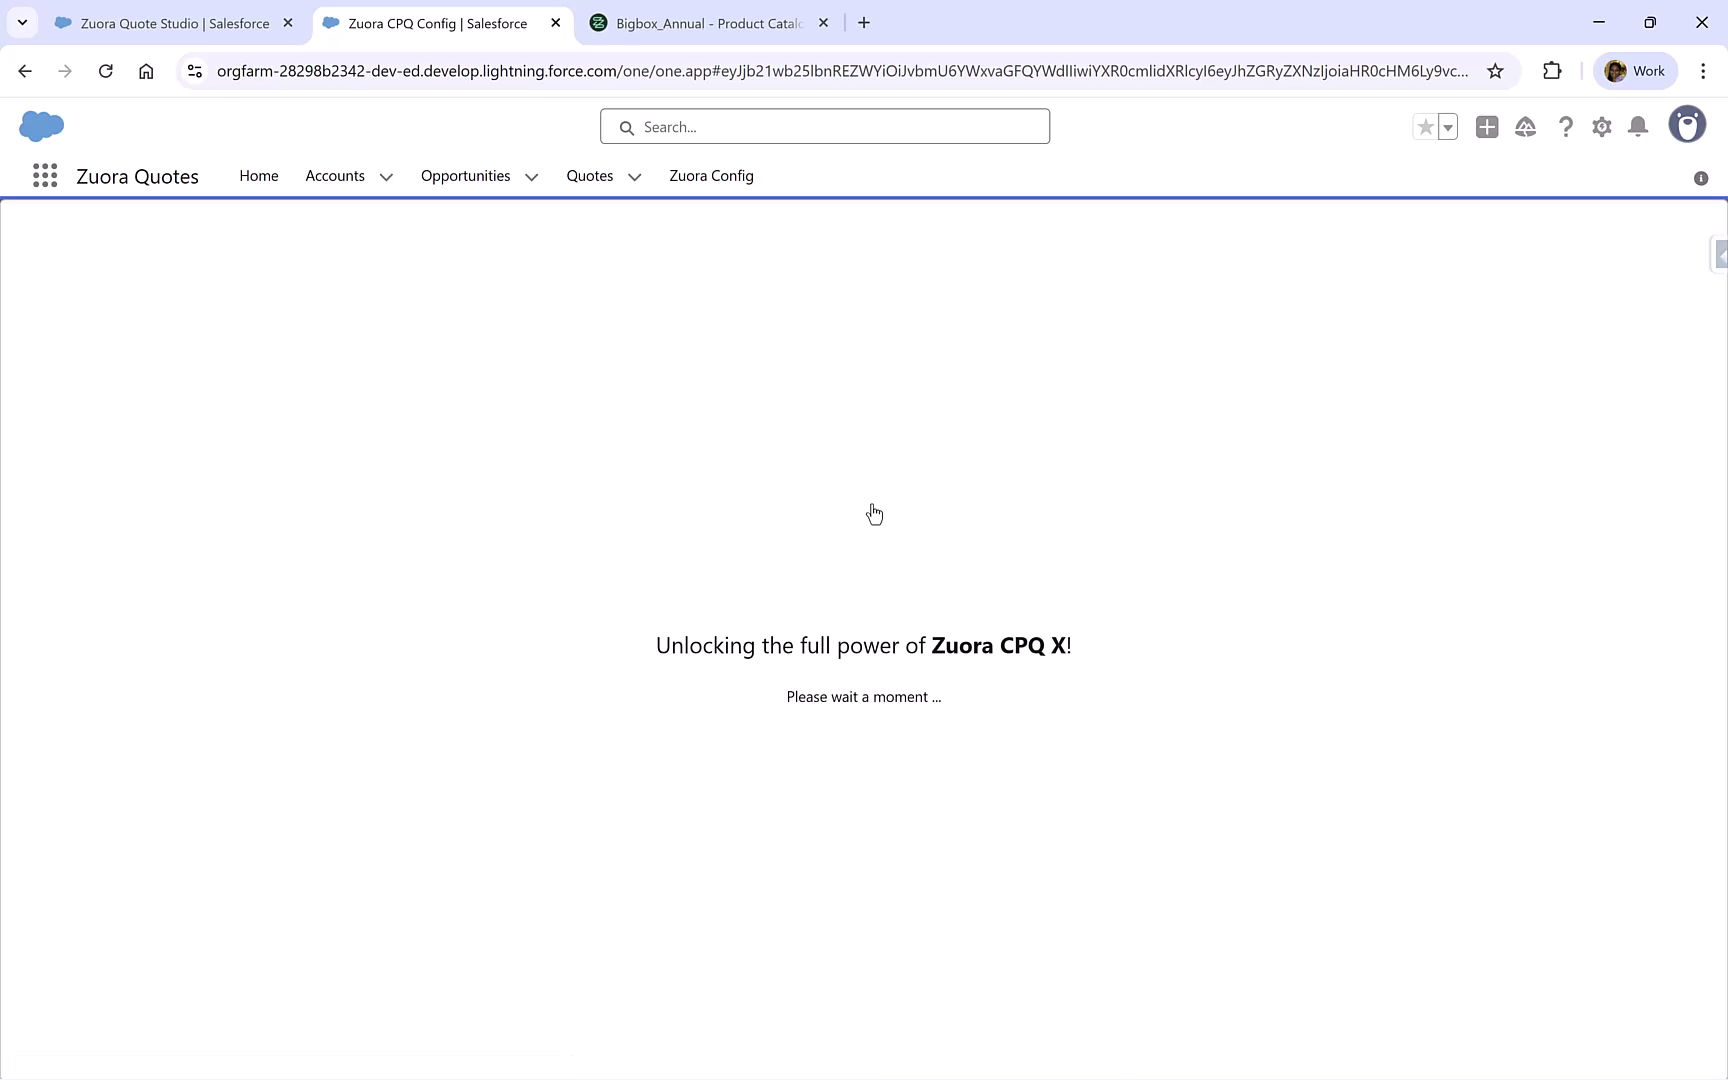Image resolution: width=1728 pixels, height=1080 pixels.
Task: Open your user profile avatar
Action: pyautogui.click(x=1687, y=124)
